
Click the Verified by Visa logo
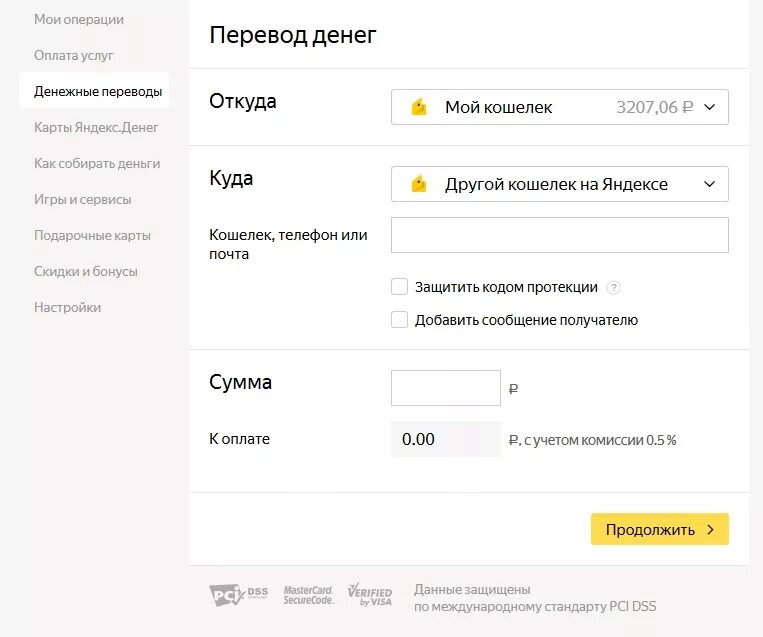(370, 594)
